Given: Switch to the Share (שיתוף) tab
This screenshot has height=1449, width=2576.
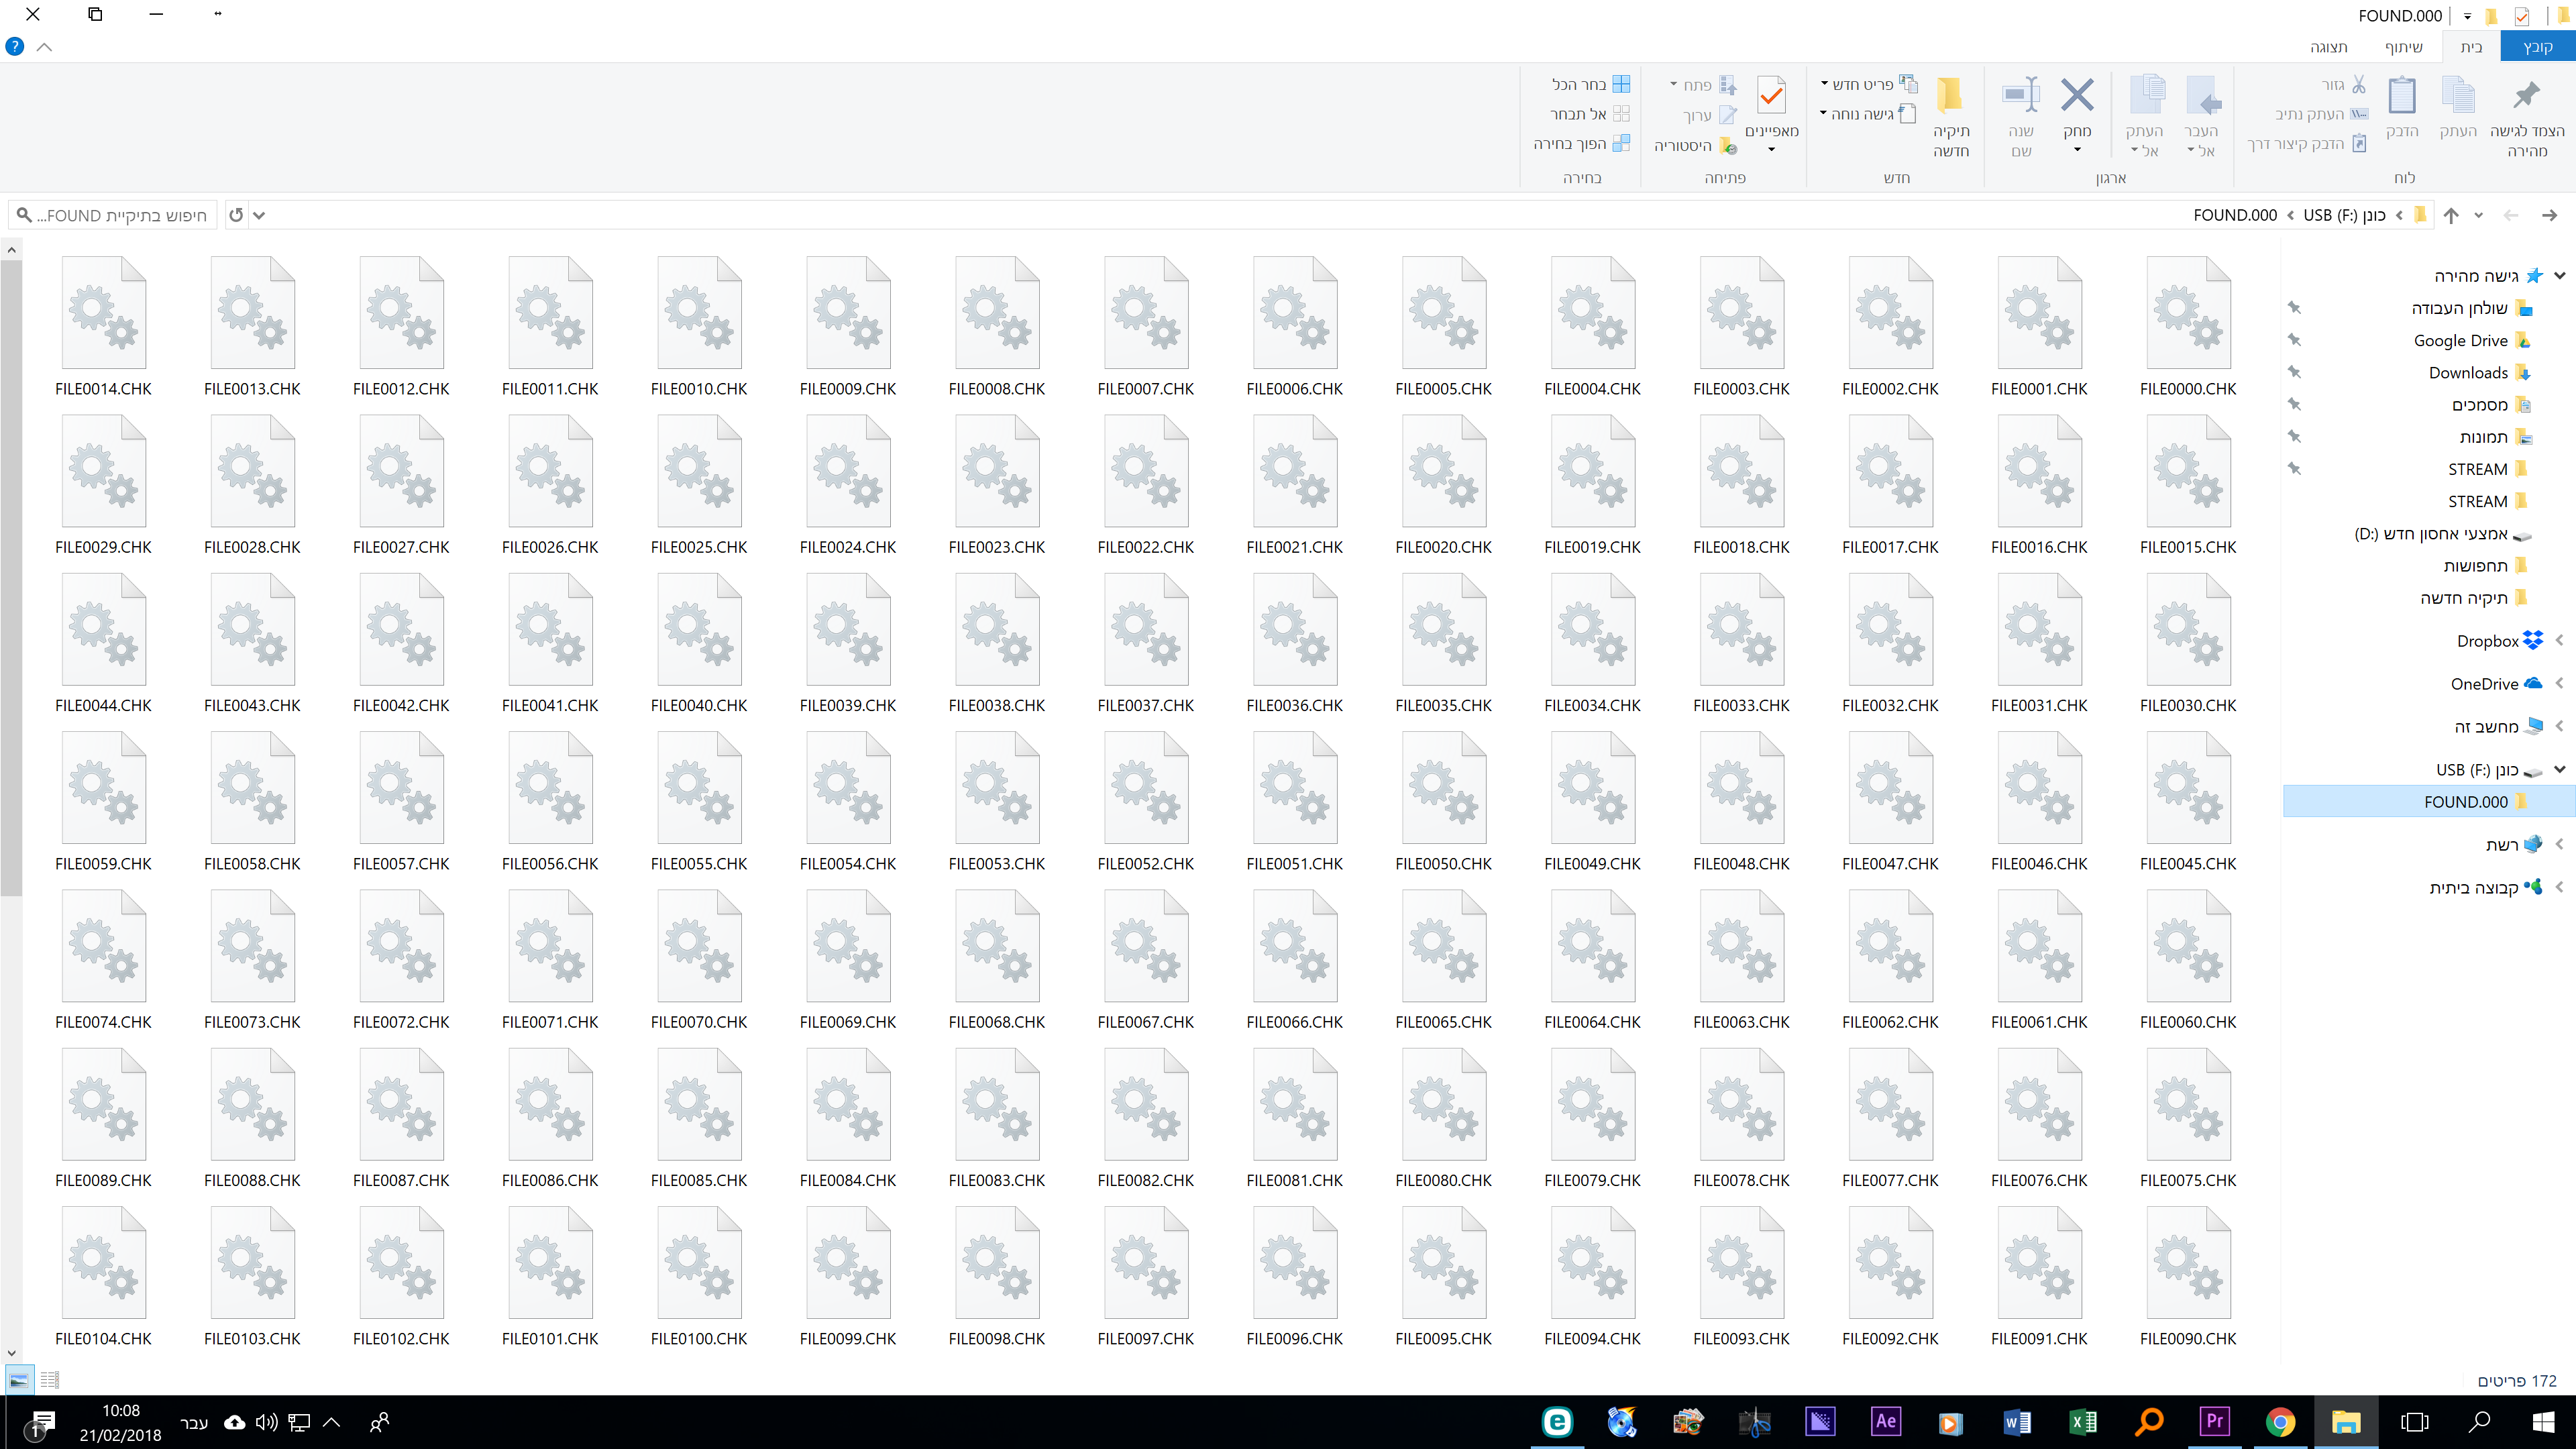Looking at the screenshot, I should coord(2403,47).
